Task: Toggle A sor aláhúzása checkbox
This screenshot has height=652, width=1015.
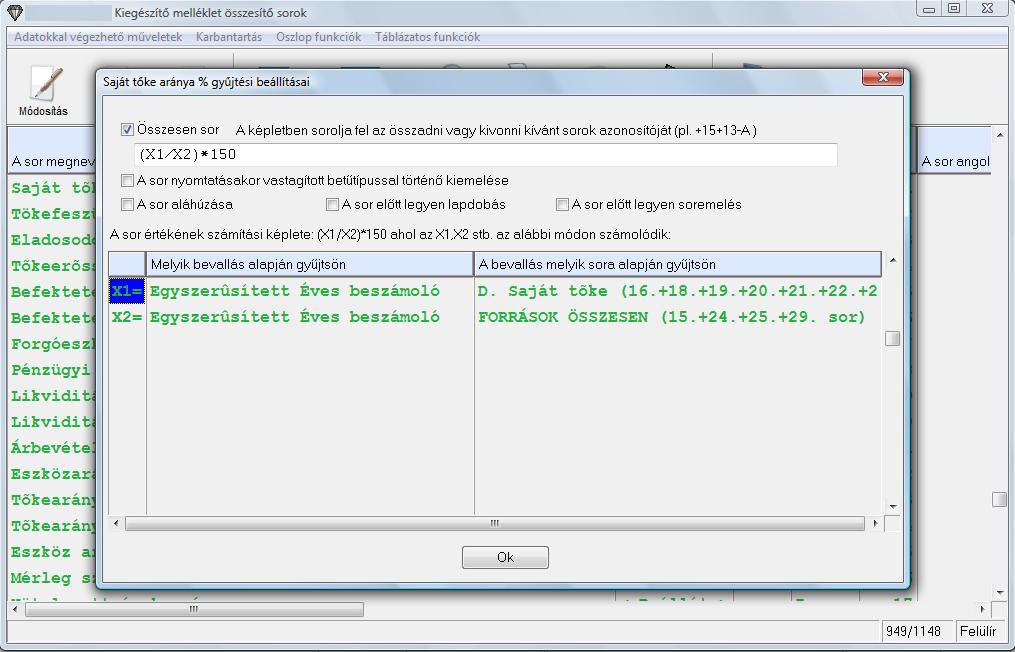Action: 128,205
